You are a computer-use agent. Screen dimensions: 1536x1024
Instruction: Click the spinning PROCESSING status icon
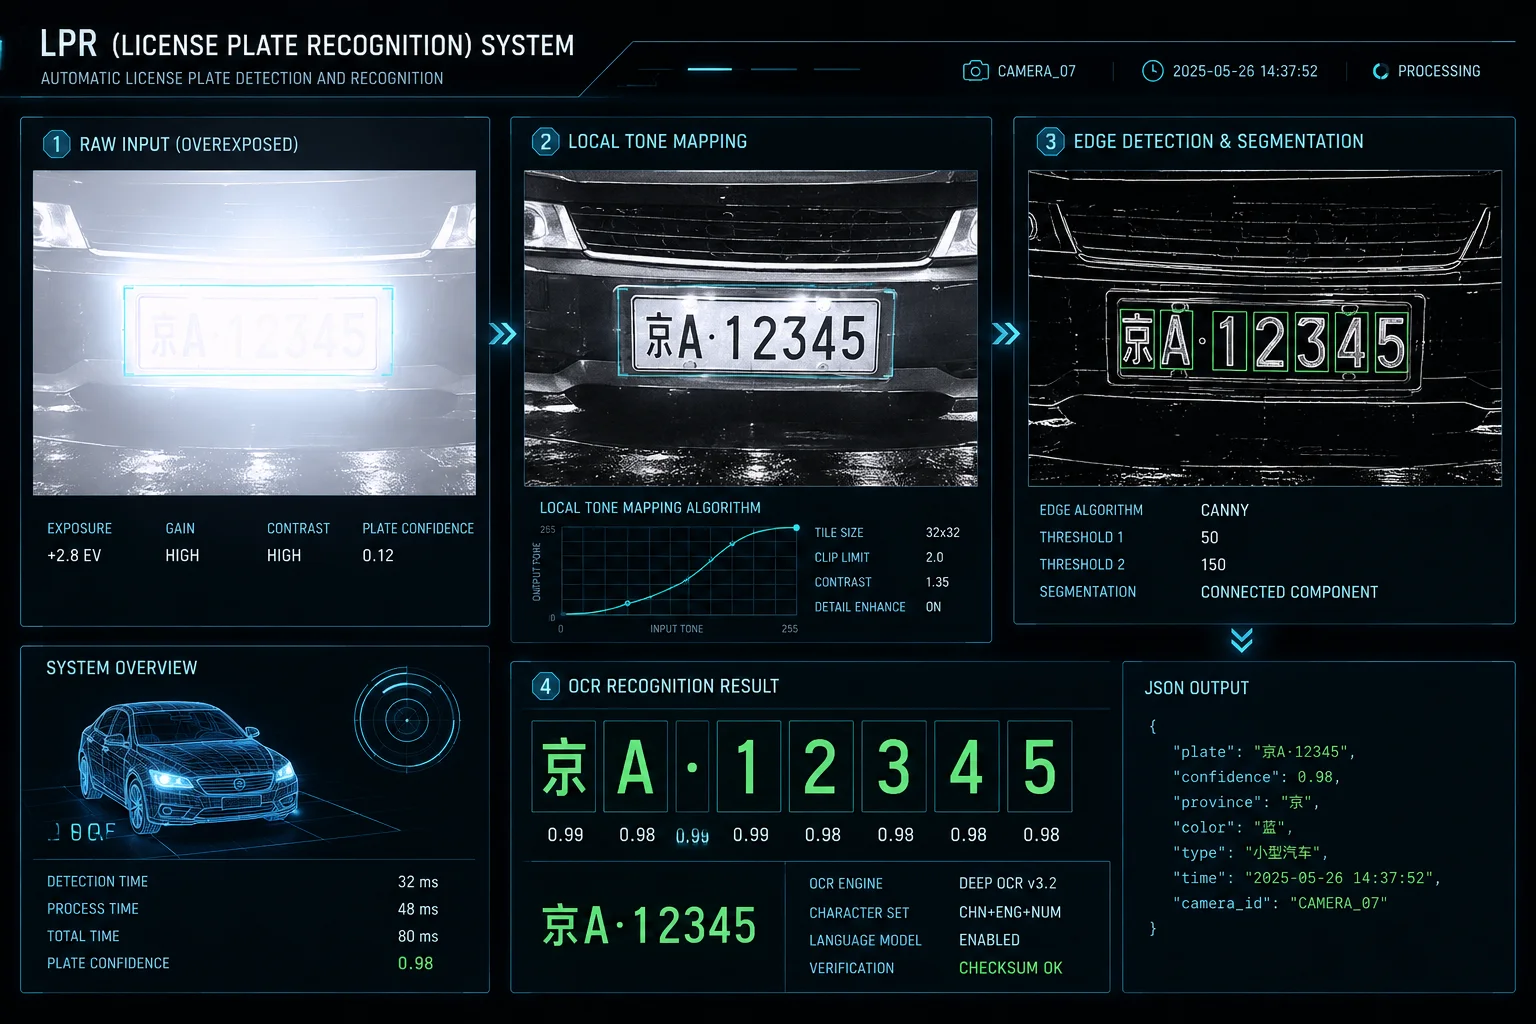[1380, 71]
